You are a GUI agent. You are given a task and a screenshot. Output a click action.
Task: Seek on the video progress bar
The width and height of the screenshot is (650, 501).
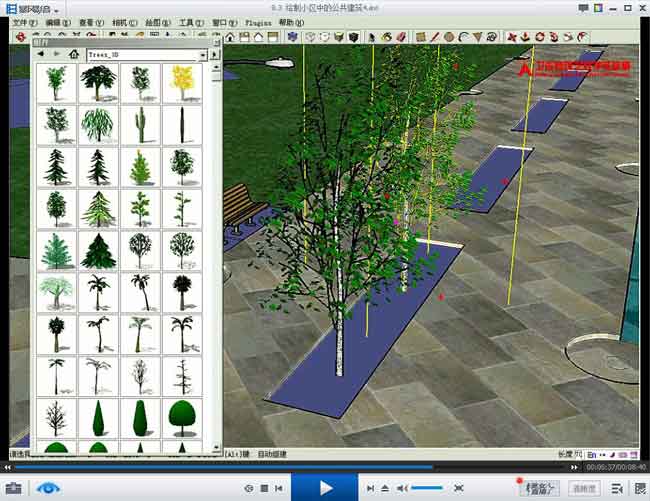[x=290, y=467]
